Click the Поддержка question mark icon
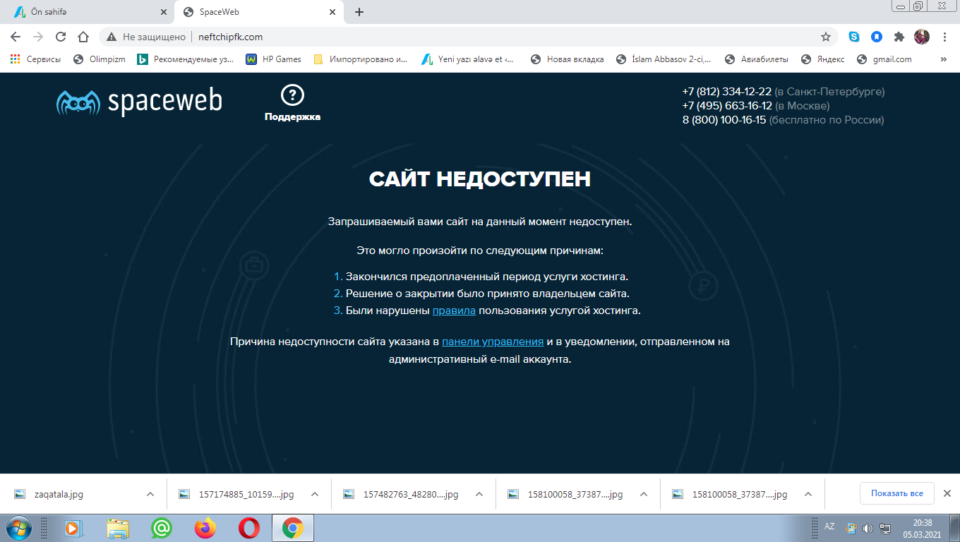The width and height of the screenshot is (960, 542). coord(292,95)
